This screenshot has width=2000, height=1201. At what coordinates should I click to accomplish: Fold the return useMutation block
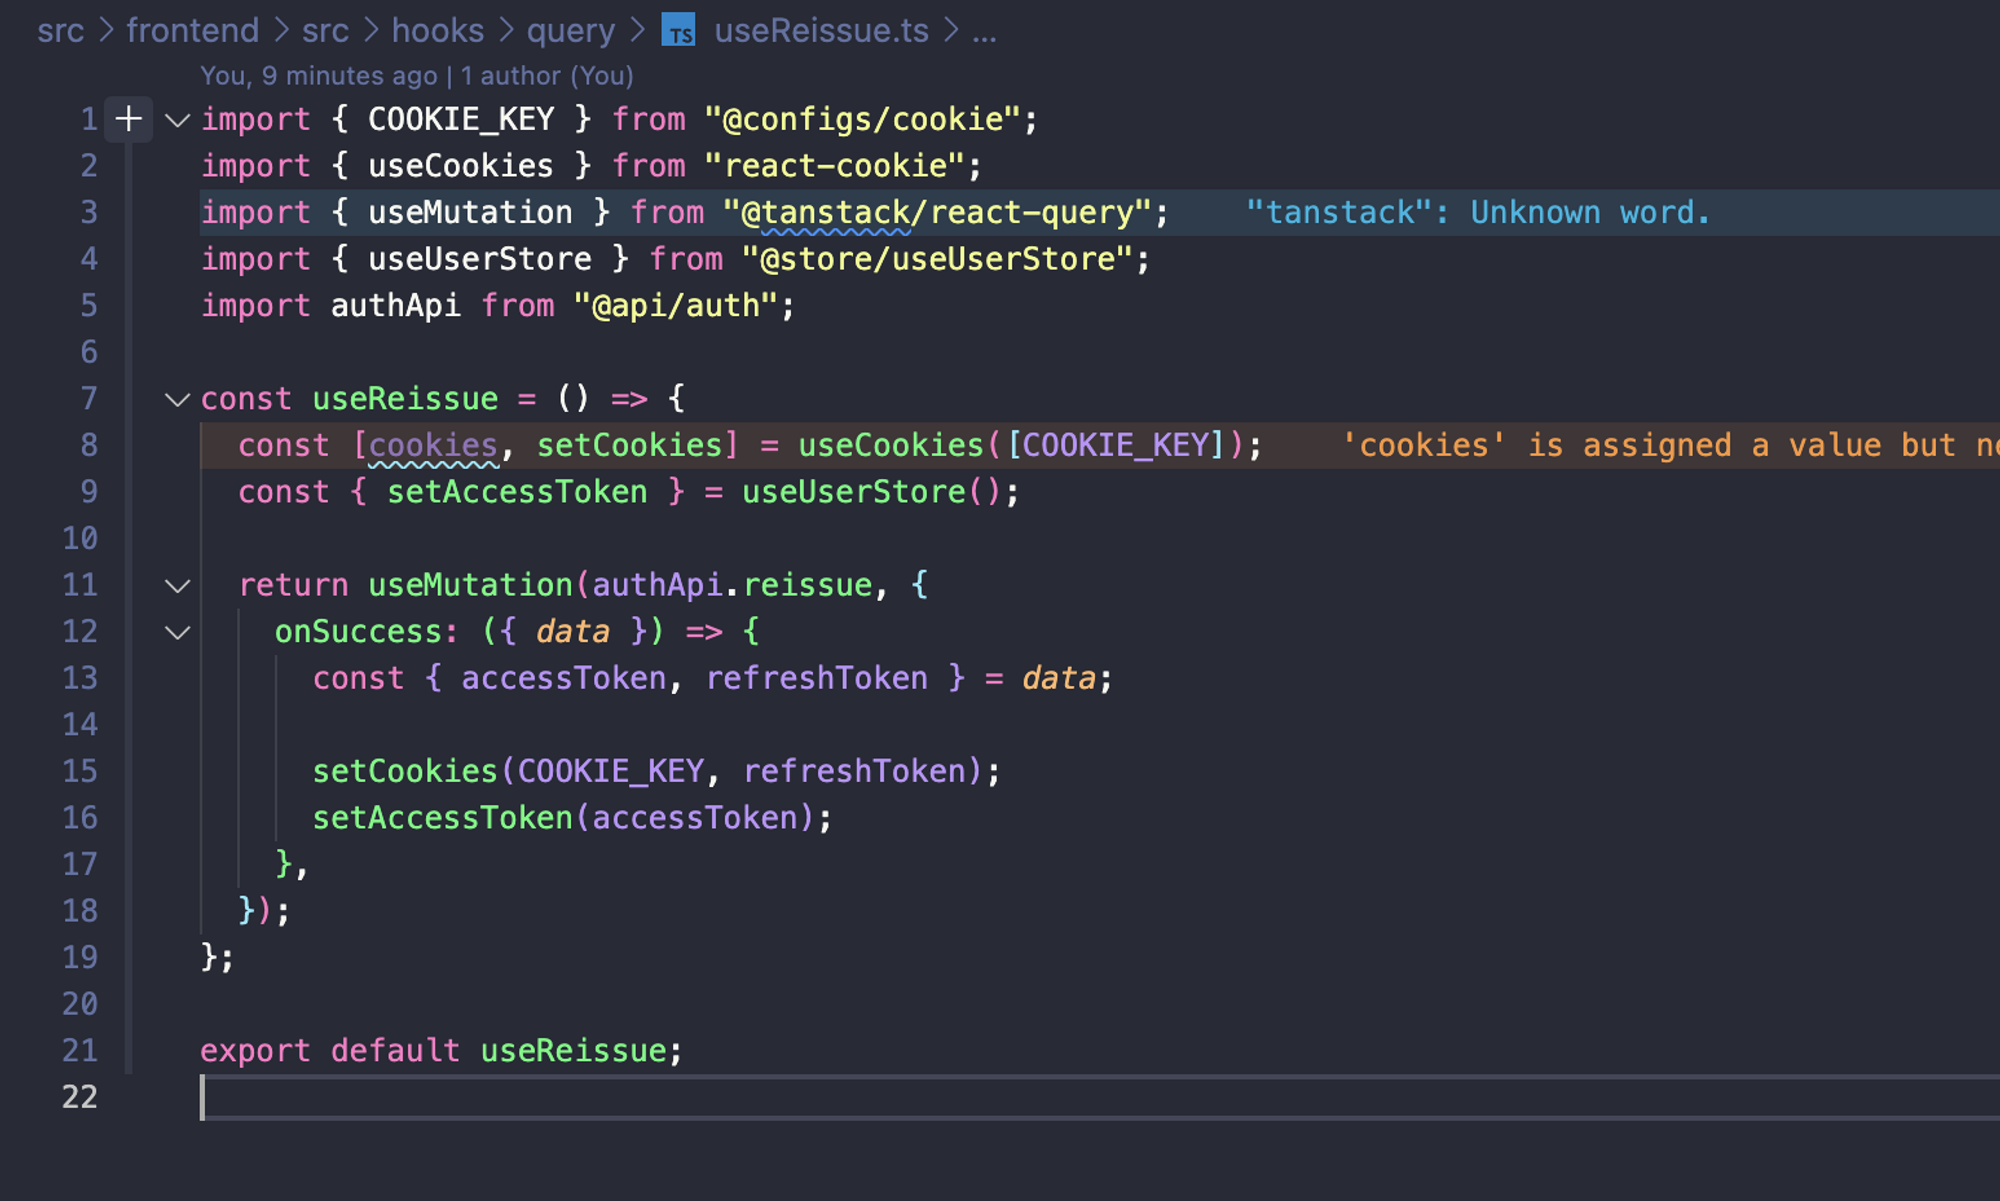click(x=177, y=586)
